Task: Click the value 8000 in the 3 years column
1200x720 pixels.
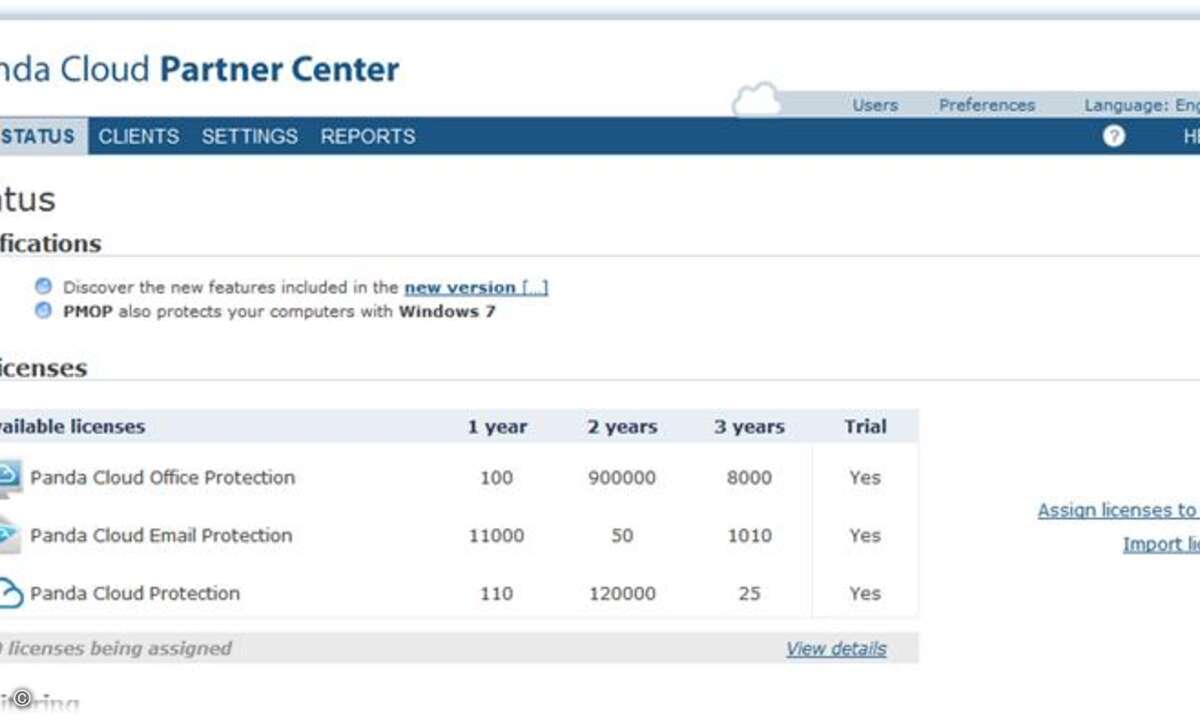Action: coord(749,478)
